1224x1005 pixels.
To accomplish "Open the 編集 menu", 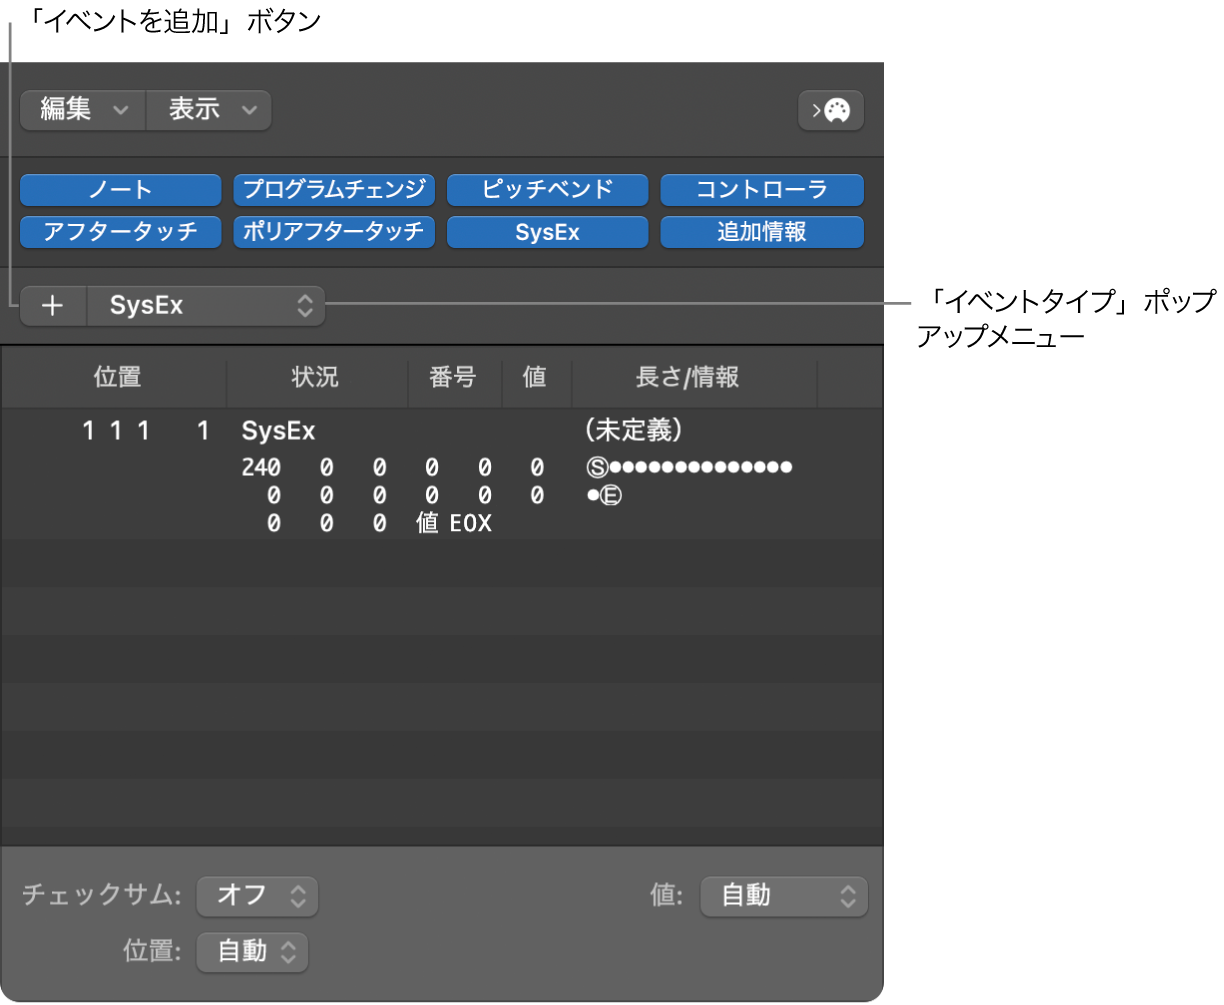I will (82, 110).
